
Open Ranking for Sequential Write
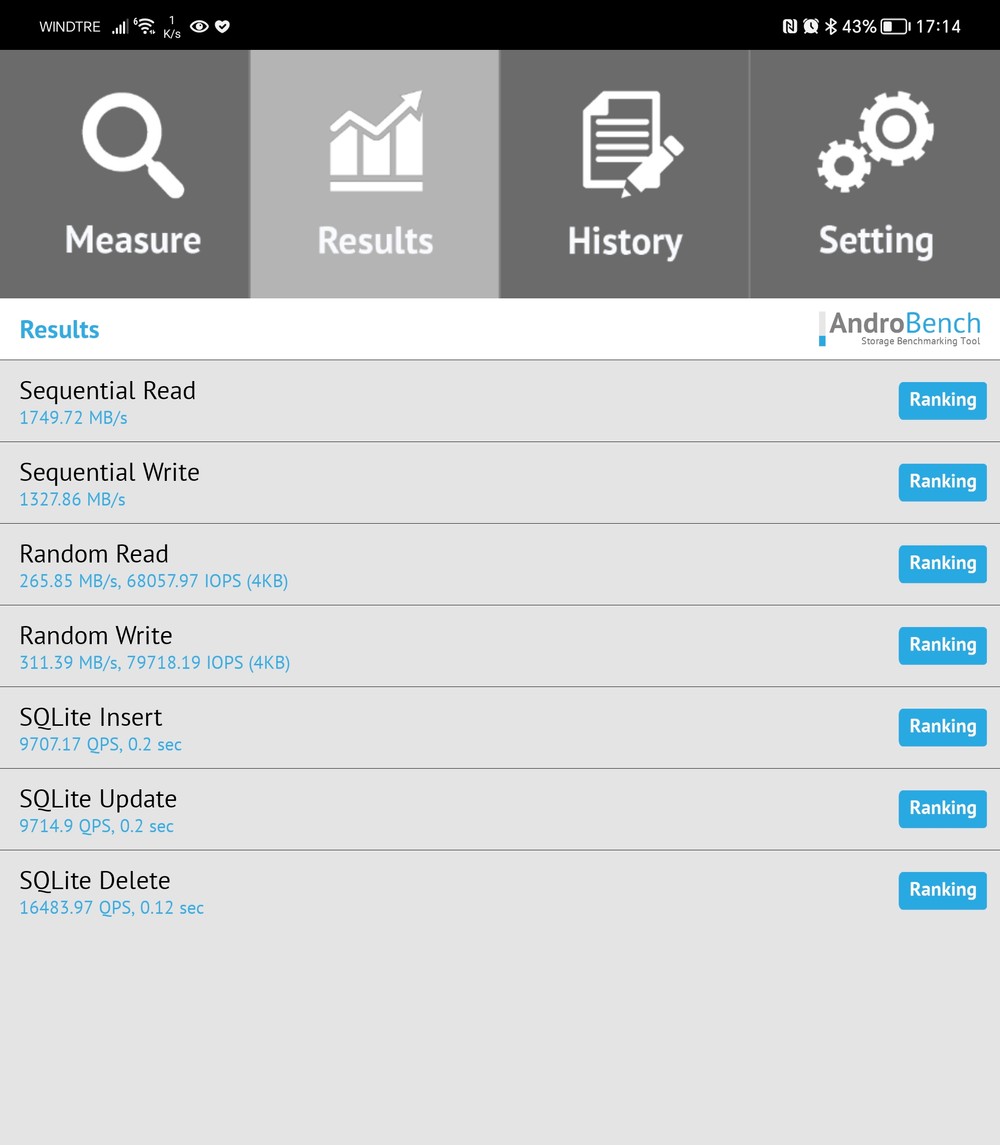point(942,482)
